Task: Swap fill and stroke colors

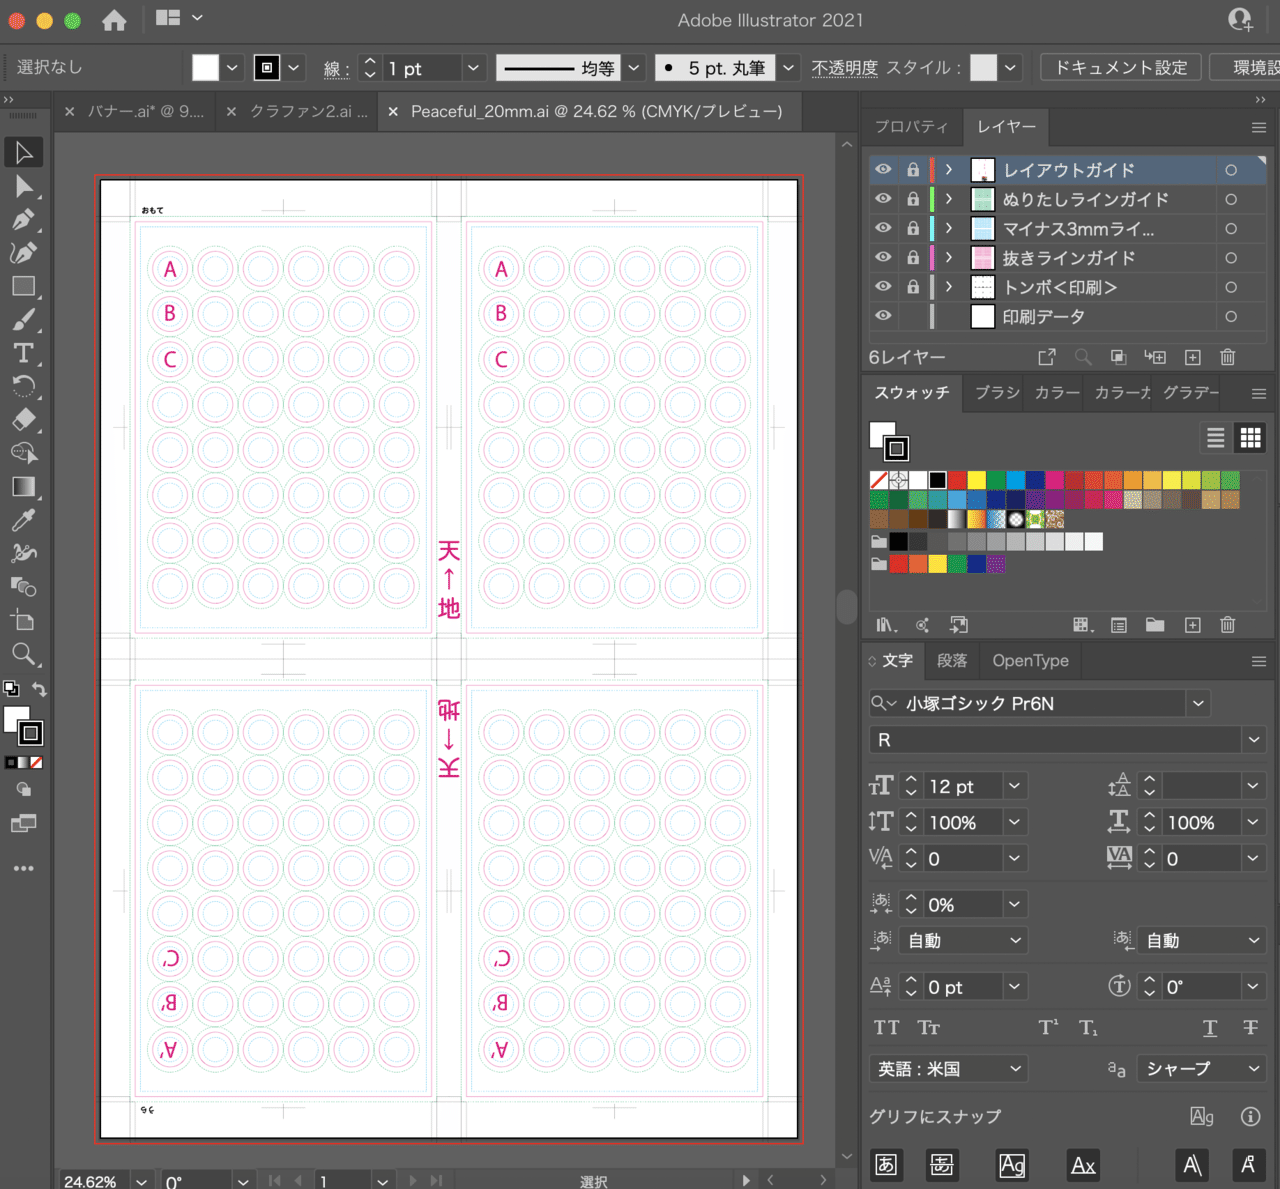Action: [39, 689]
